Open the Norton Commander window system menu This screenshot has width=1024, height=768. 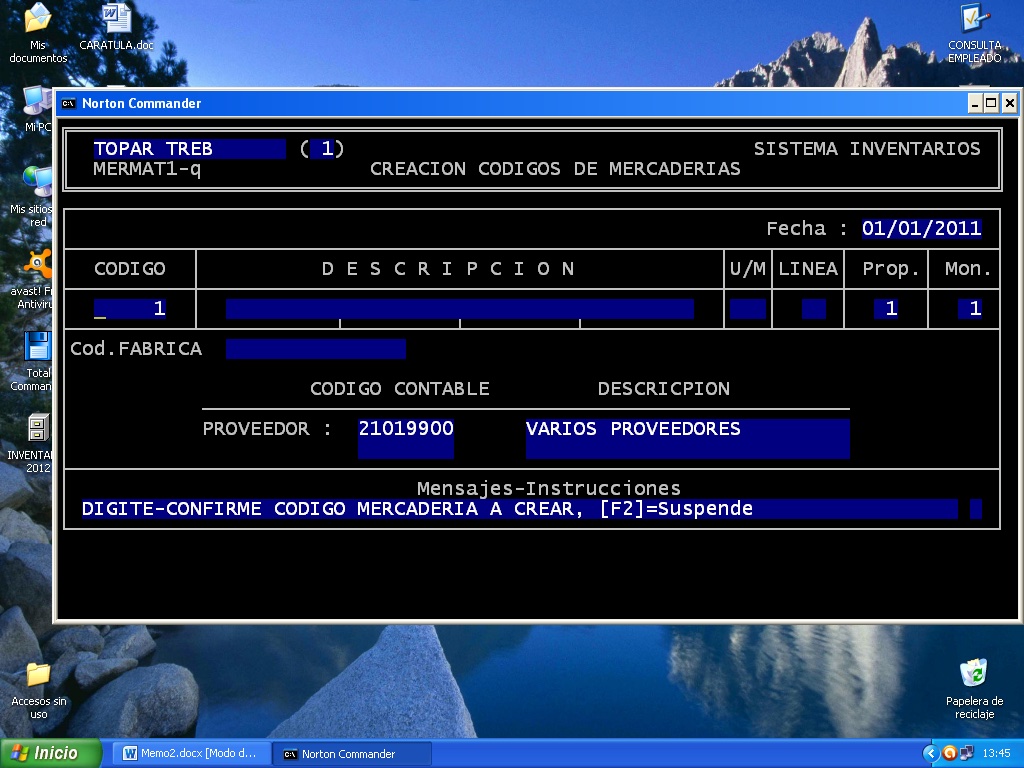(68, 103)
